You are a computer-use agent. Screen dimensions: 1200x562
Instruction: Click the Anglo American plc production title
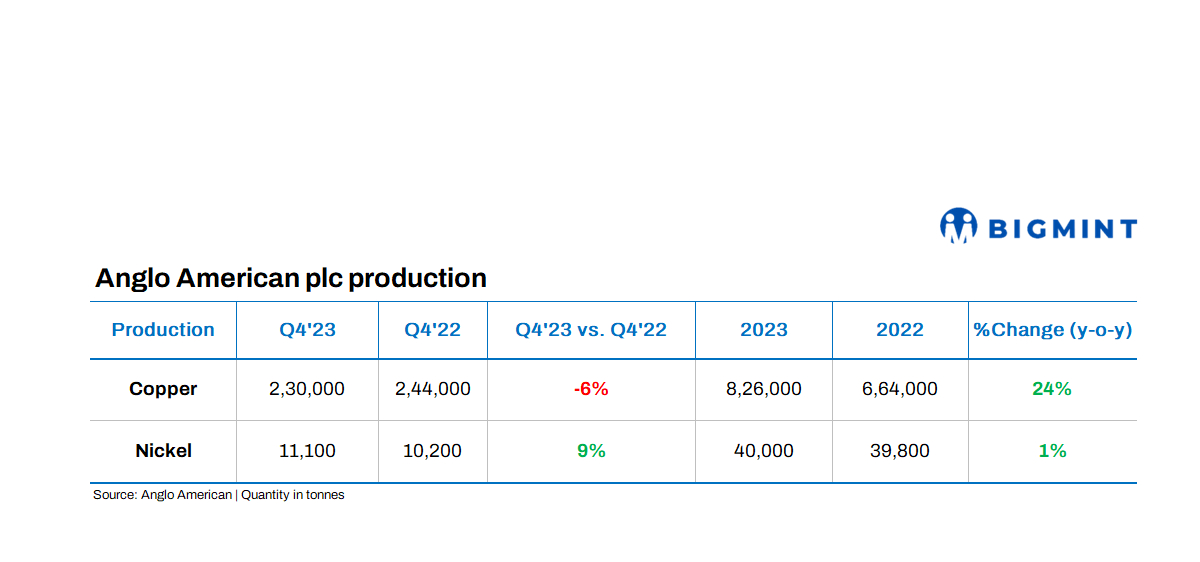pos(290,278)
